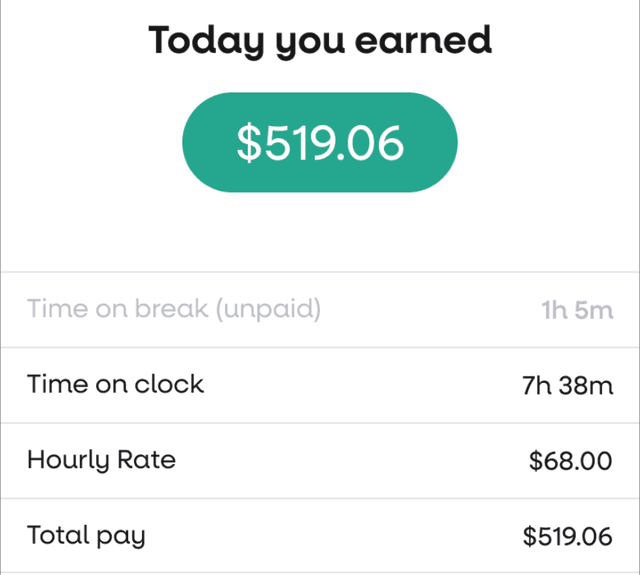This screenshot has height=575, width=640.
Task: Click the "Today you earned" heading
Action: tap(320, 41)
